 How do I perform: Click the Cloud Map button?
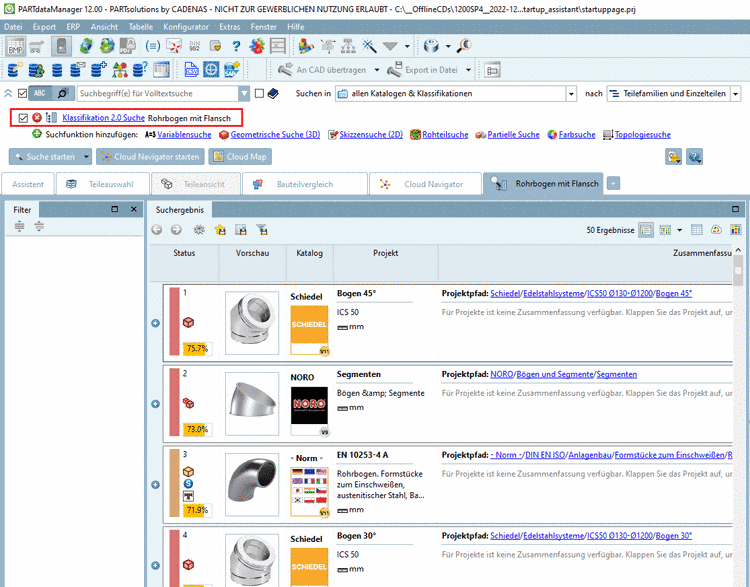pos(240,156)
